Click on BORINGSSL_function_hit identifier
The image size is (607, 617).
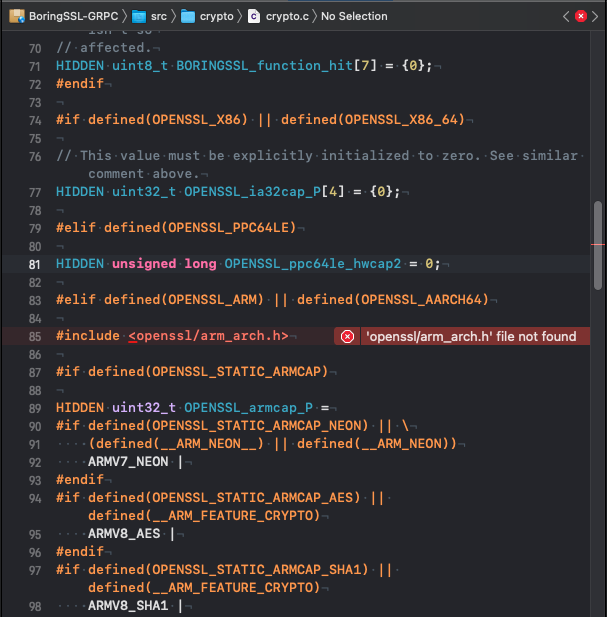[264, 66]
